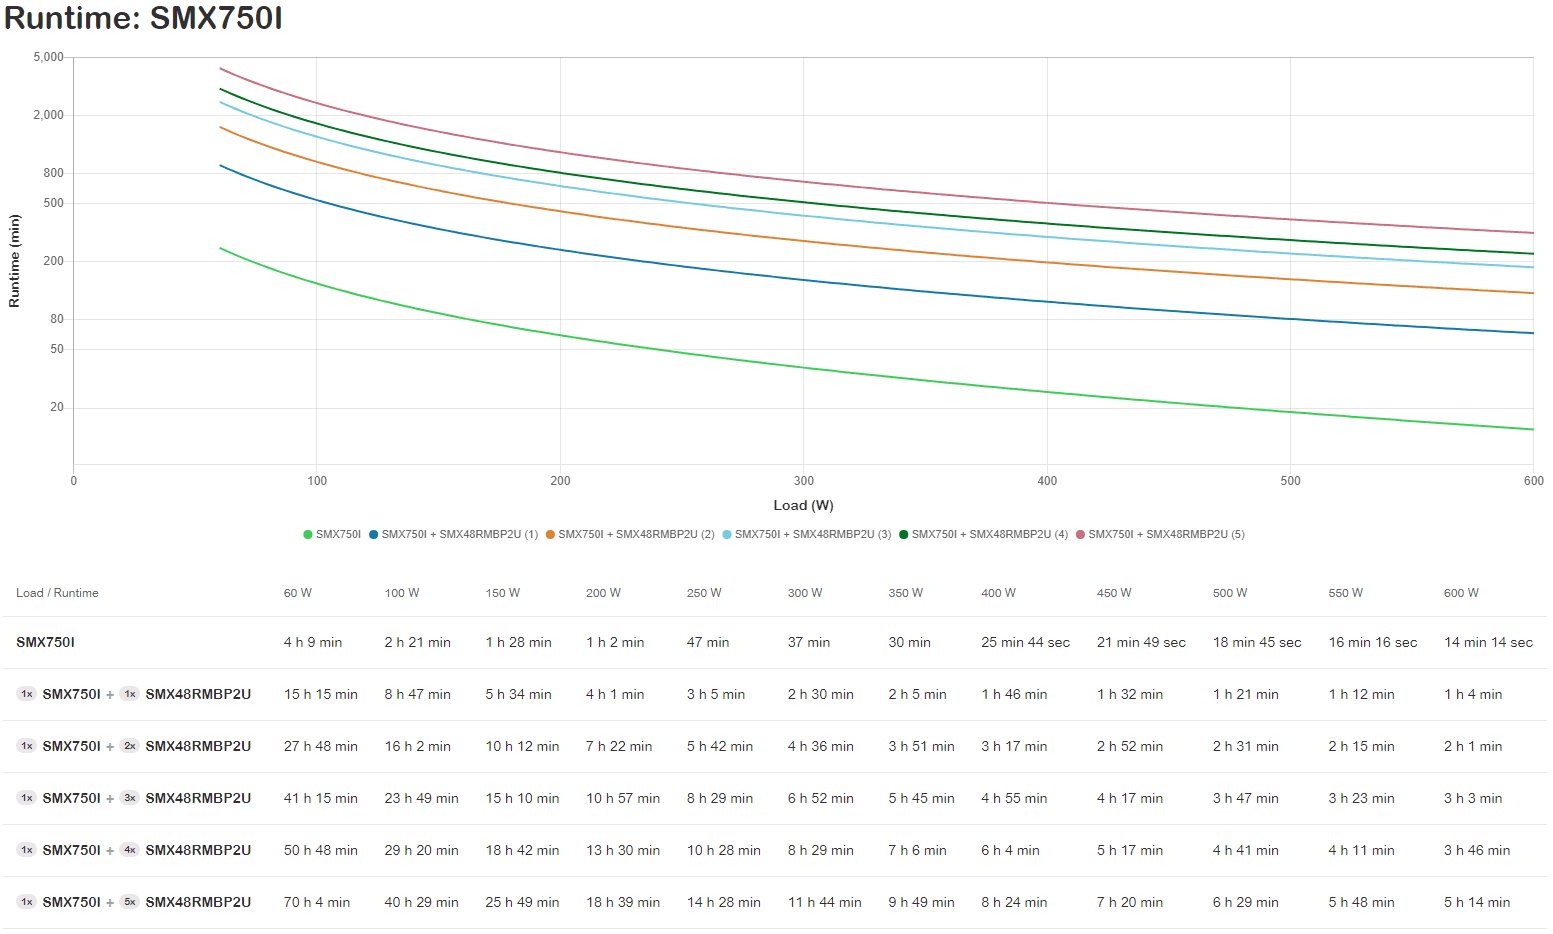This screenshot has width=1553, height=934.
Task: Click the 1x badge before SMX48RMBP2U in the 15 h 15 min row
Action: point(130,694)
